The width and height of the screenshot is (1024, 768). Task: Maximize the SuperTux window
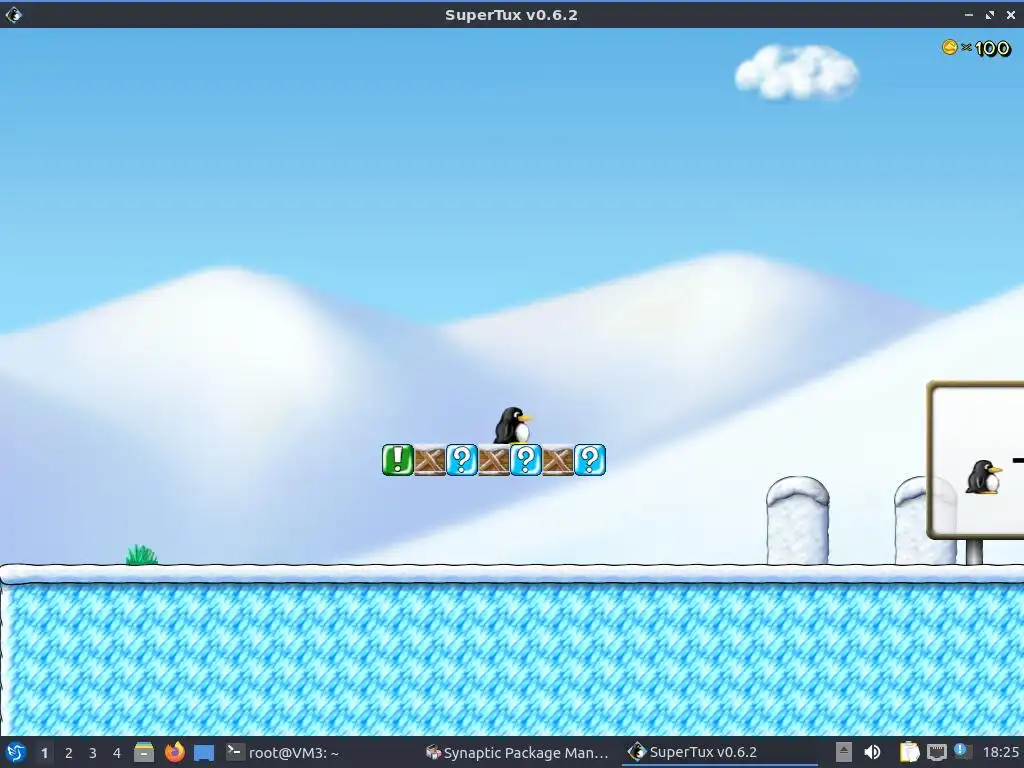pyautogui.click(x=989, y=15)
